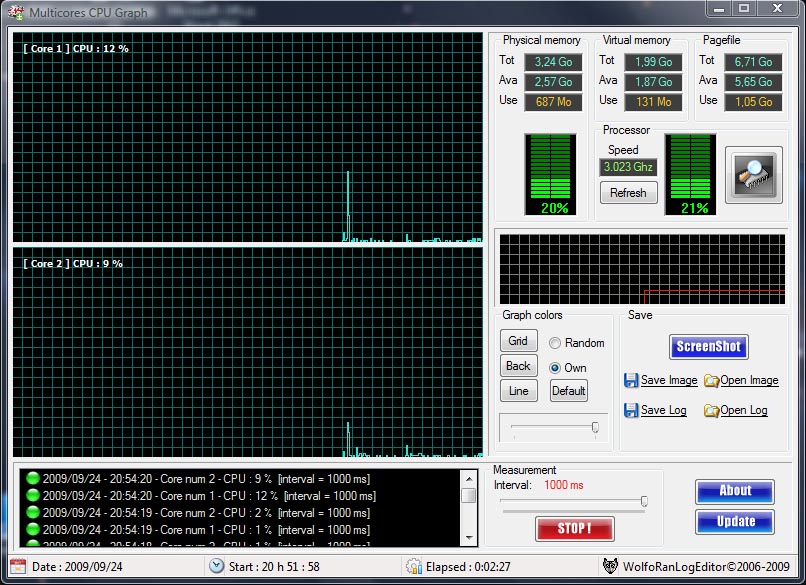Screen dimensions: 806x585
Task: Open the About dialog
Action: (734, 491)
